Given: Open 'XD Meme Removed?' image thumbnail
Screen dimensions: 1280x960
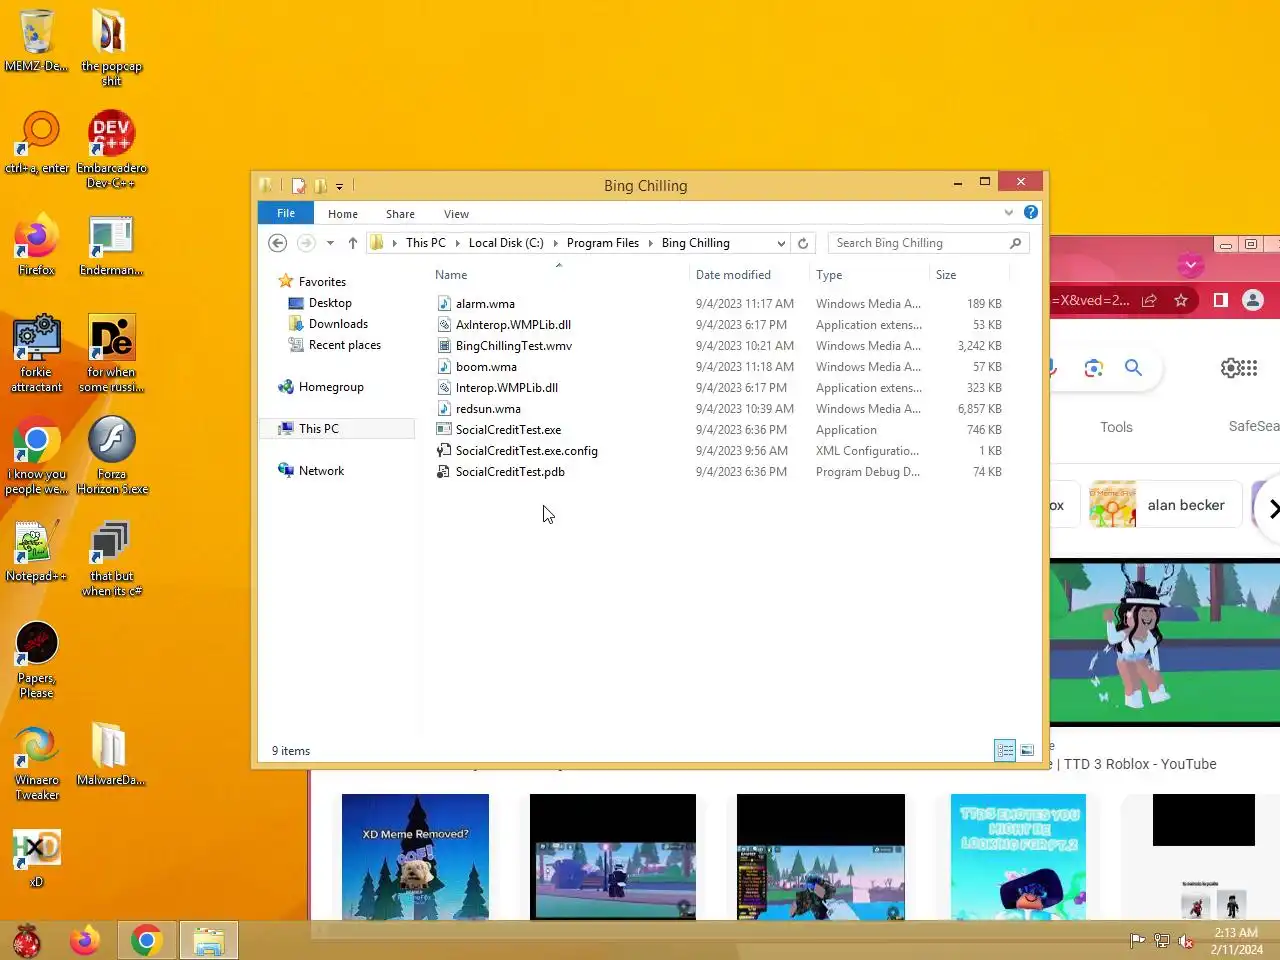Looking at the screenshot, I should click(415, 857).
